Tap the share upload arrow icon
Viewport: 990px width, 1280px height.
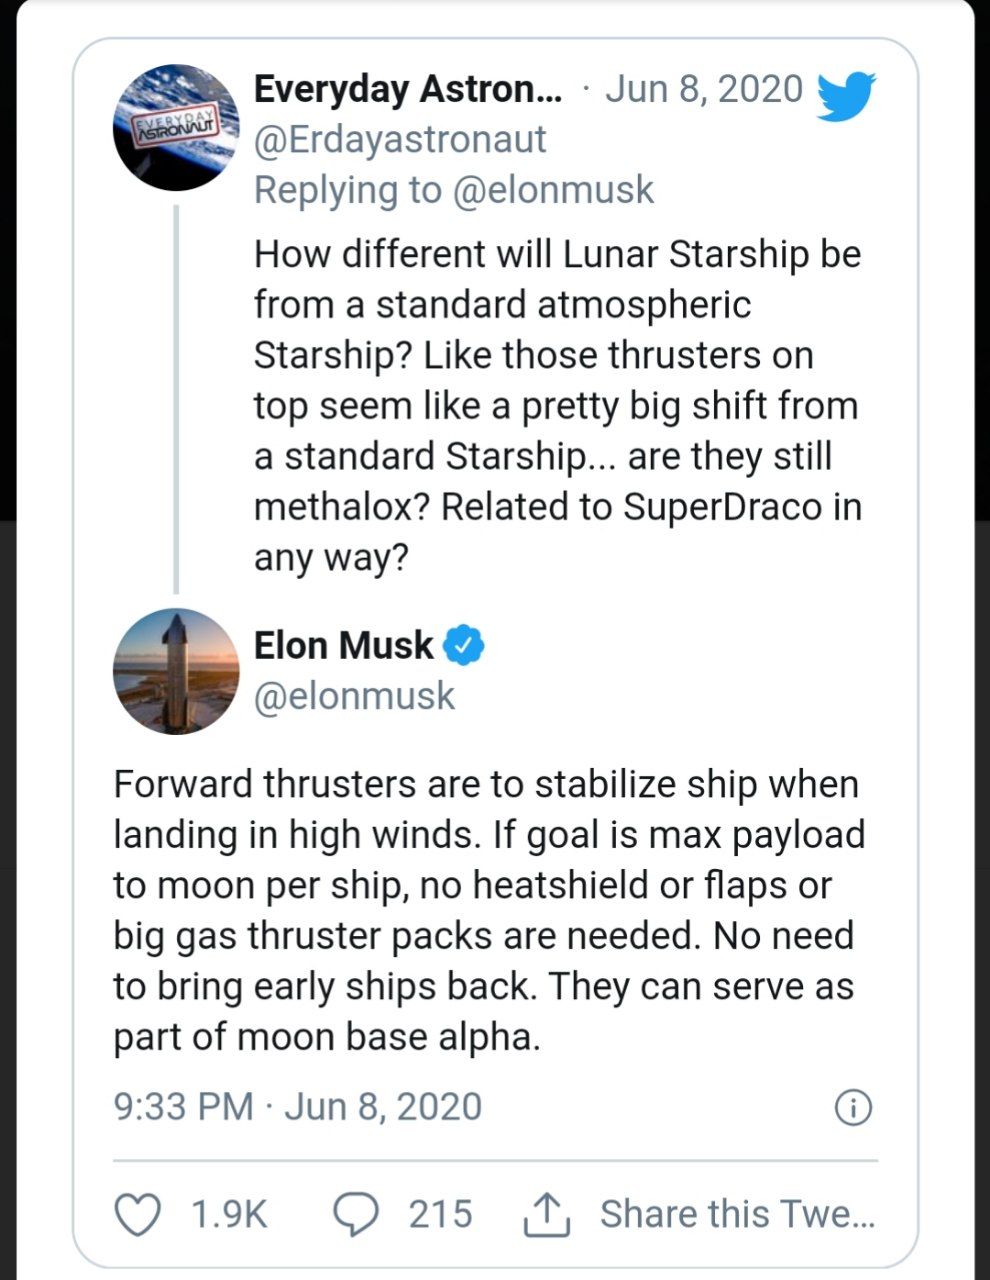pyautogui.click(x=547, y=1213)
